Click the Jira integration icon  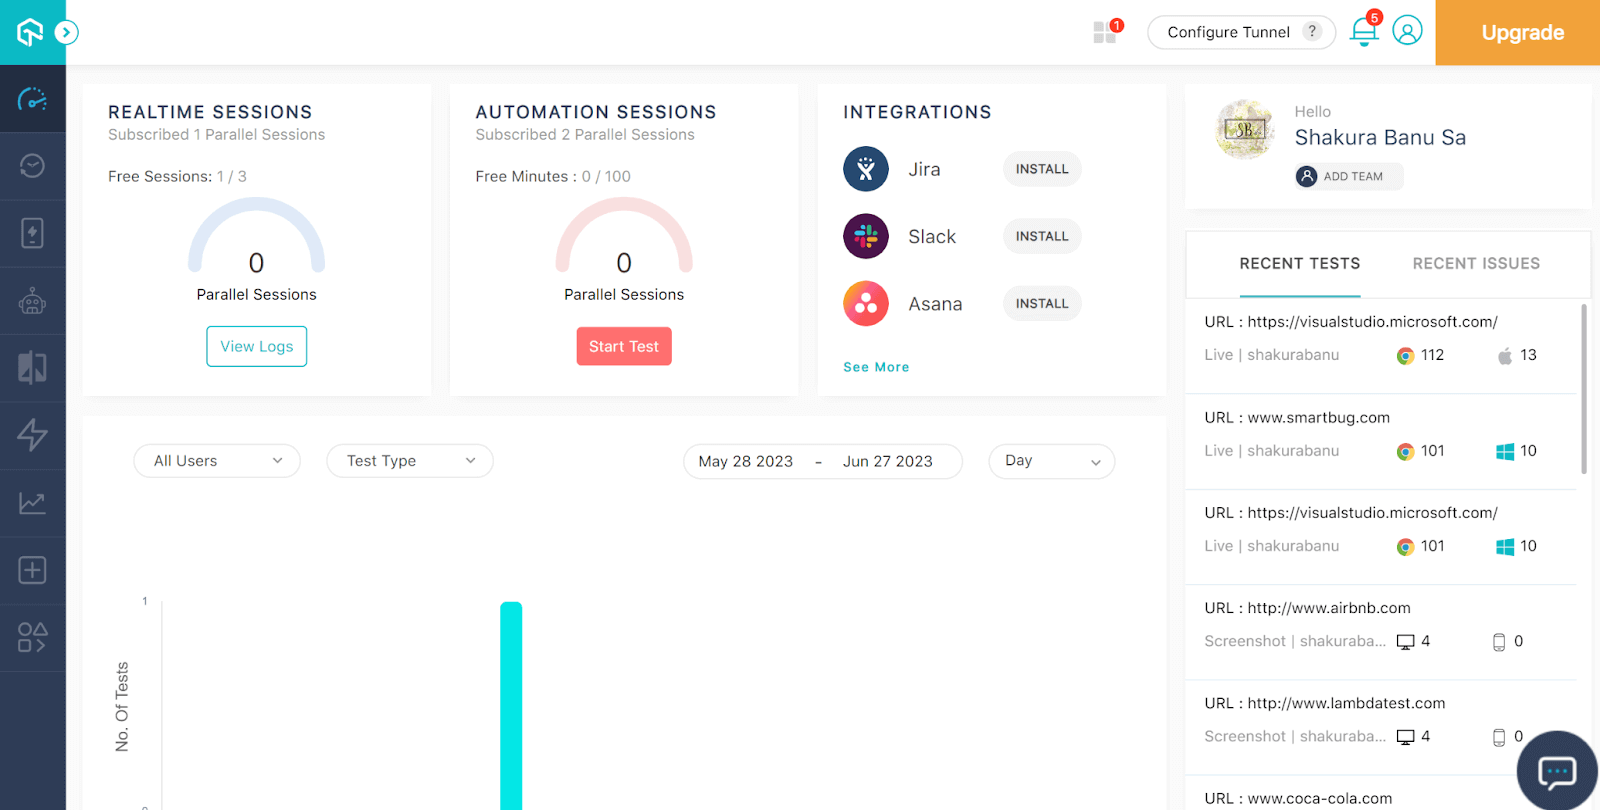[866, 169]
